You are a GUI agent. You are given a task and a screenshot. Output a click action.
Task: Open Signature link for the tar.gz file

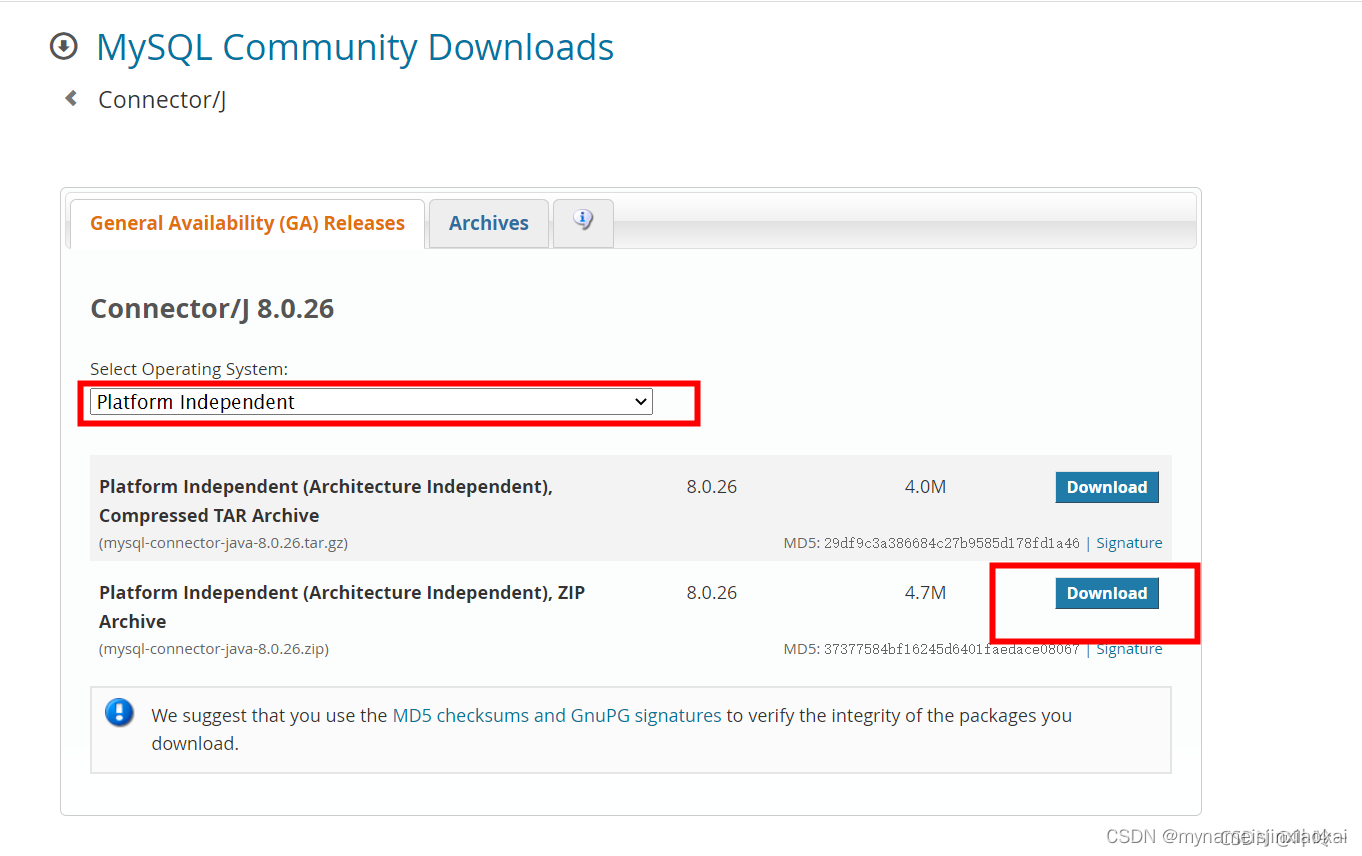(1129, 543)
